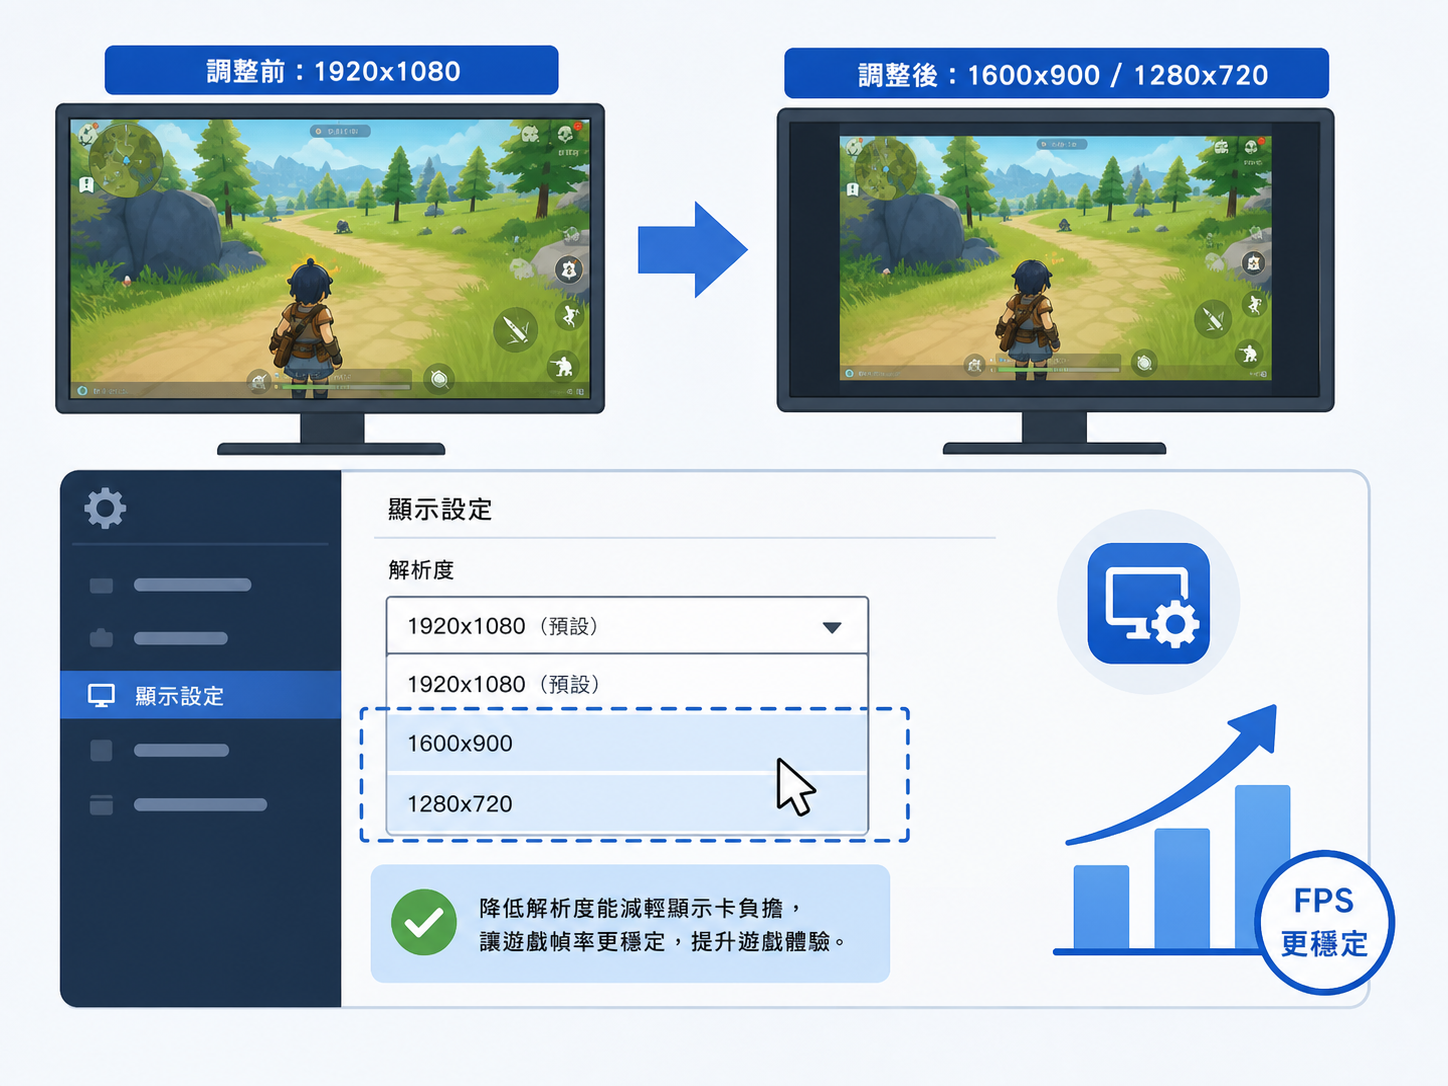Viewport: 1448px width, 1086px height.
Task: Click the minimap in right game screen
Action: (x=886, y=169)
